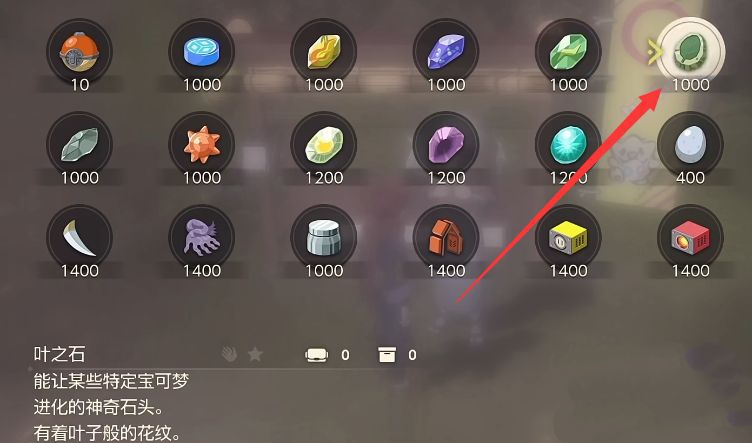Select the gray metal coat jar
Viewport: 752px width, 443px height.
pos(324,238)
